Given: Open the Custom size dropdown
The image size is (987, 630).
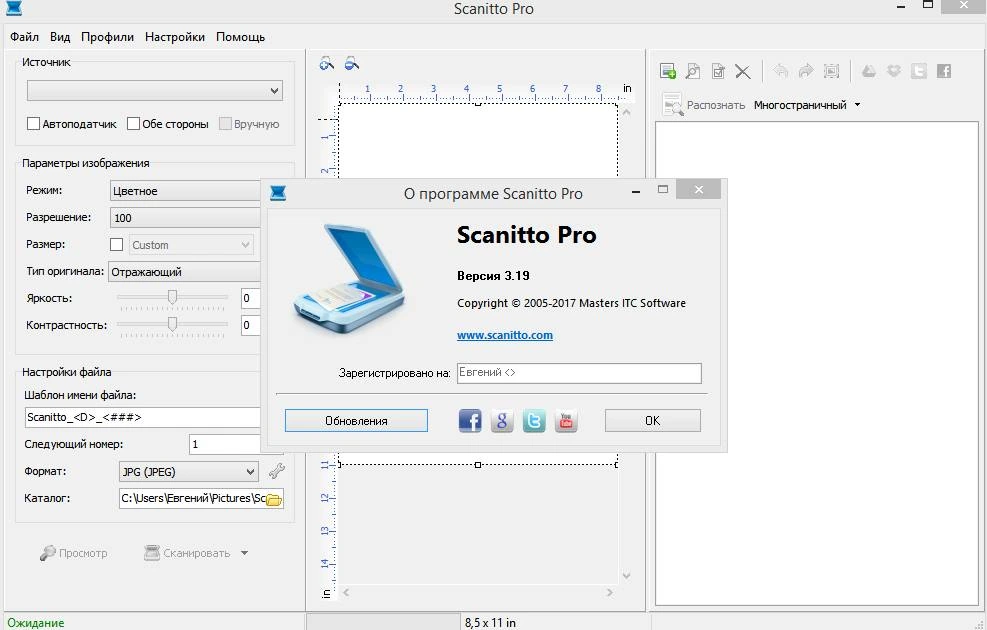Looking at the screenshot, I should [192, 245].
